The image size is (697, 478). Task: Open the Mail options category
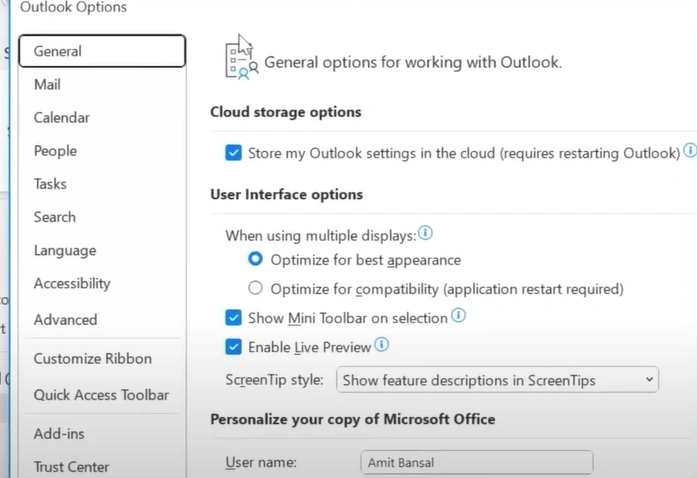47,84
